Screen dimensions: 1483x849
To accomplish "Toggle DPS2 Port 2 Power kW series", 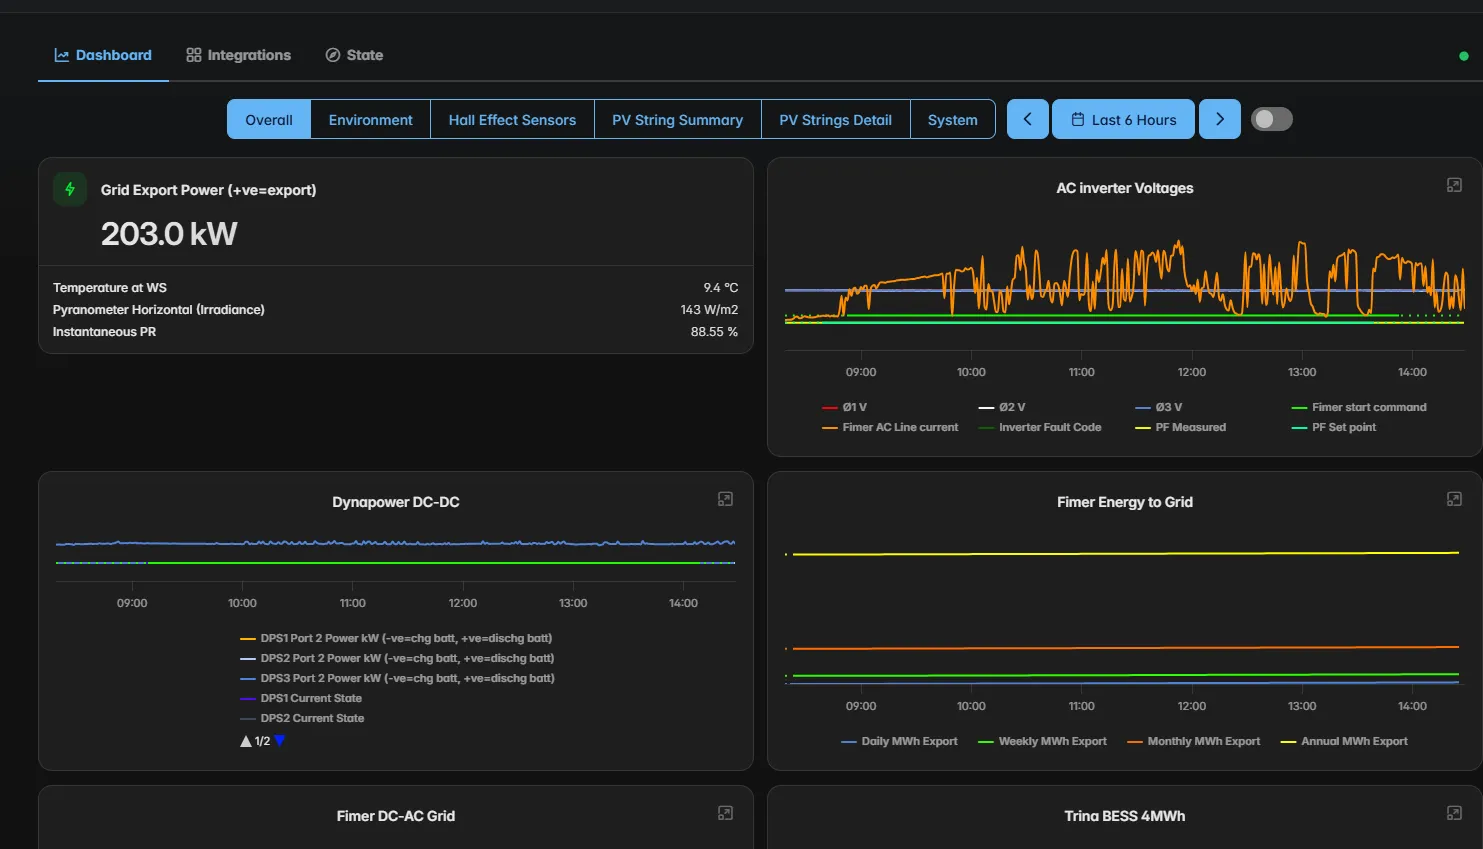I will click(397, 658).
